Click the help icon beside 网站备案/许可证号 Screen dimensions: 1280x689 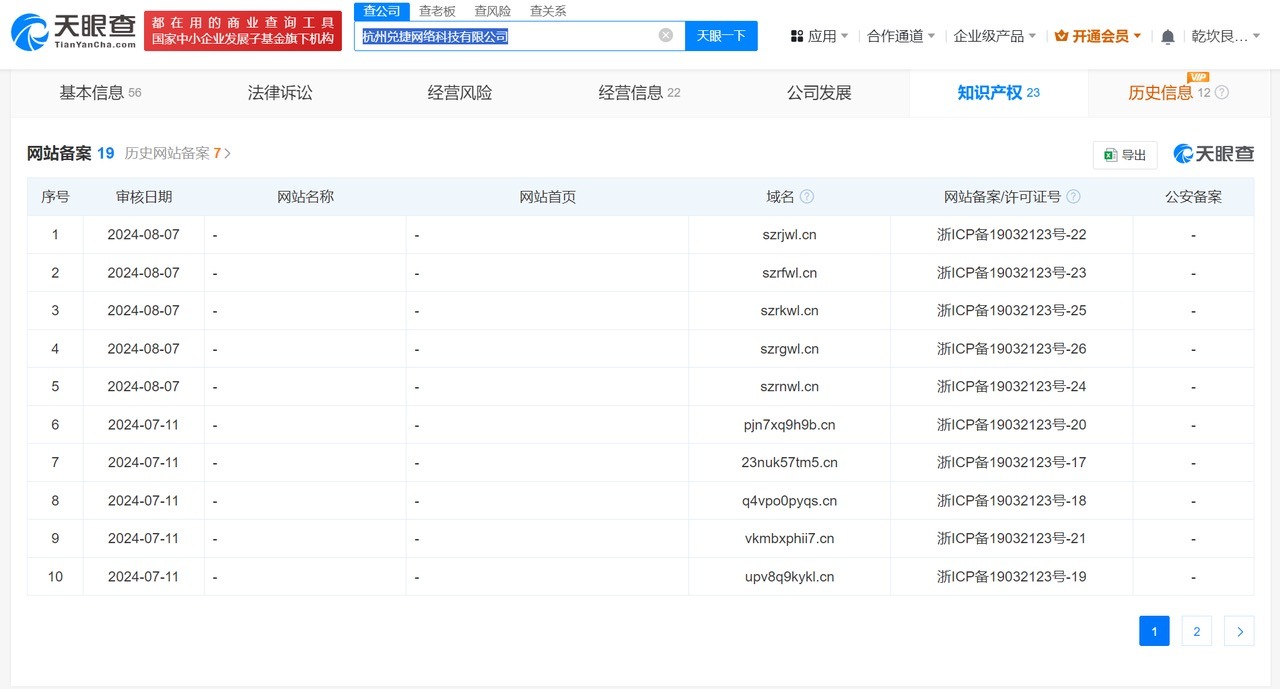click(1073, 196)
